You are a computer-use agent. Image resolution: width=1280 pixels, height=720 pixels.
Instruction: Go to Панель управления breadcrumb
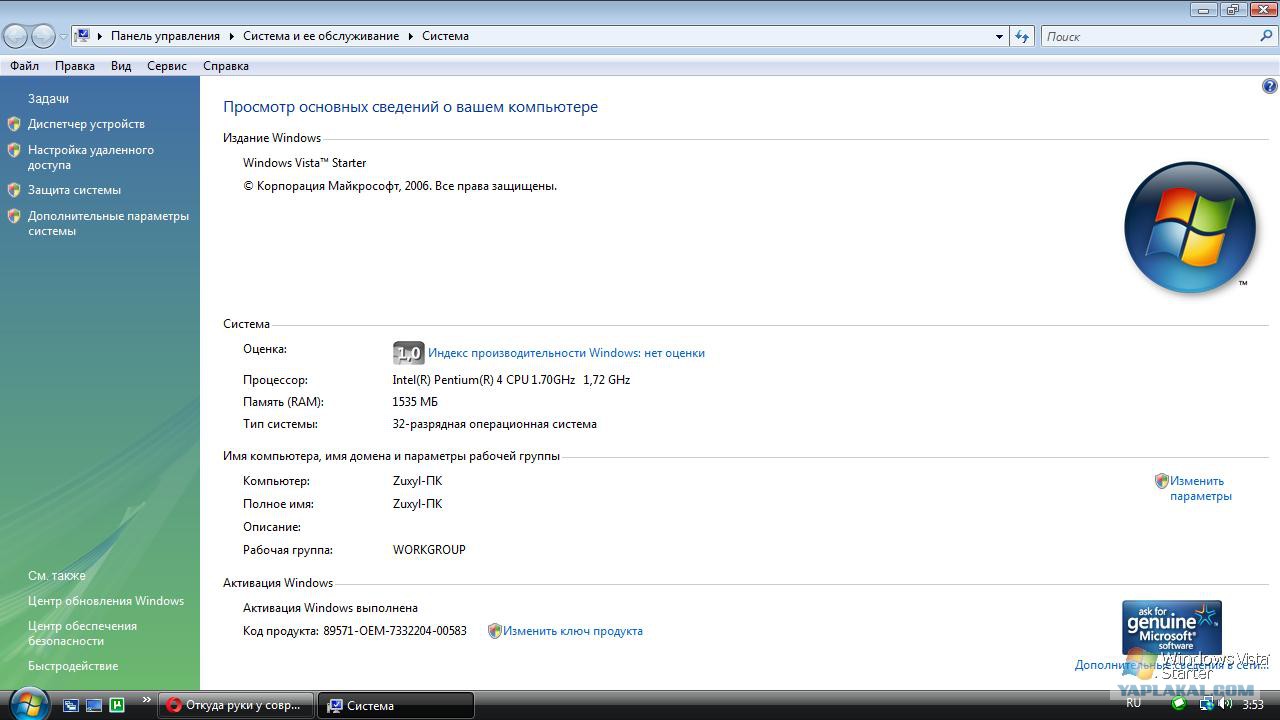[x=165, y=36]
